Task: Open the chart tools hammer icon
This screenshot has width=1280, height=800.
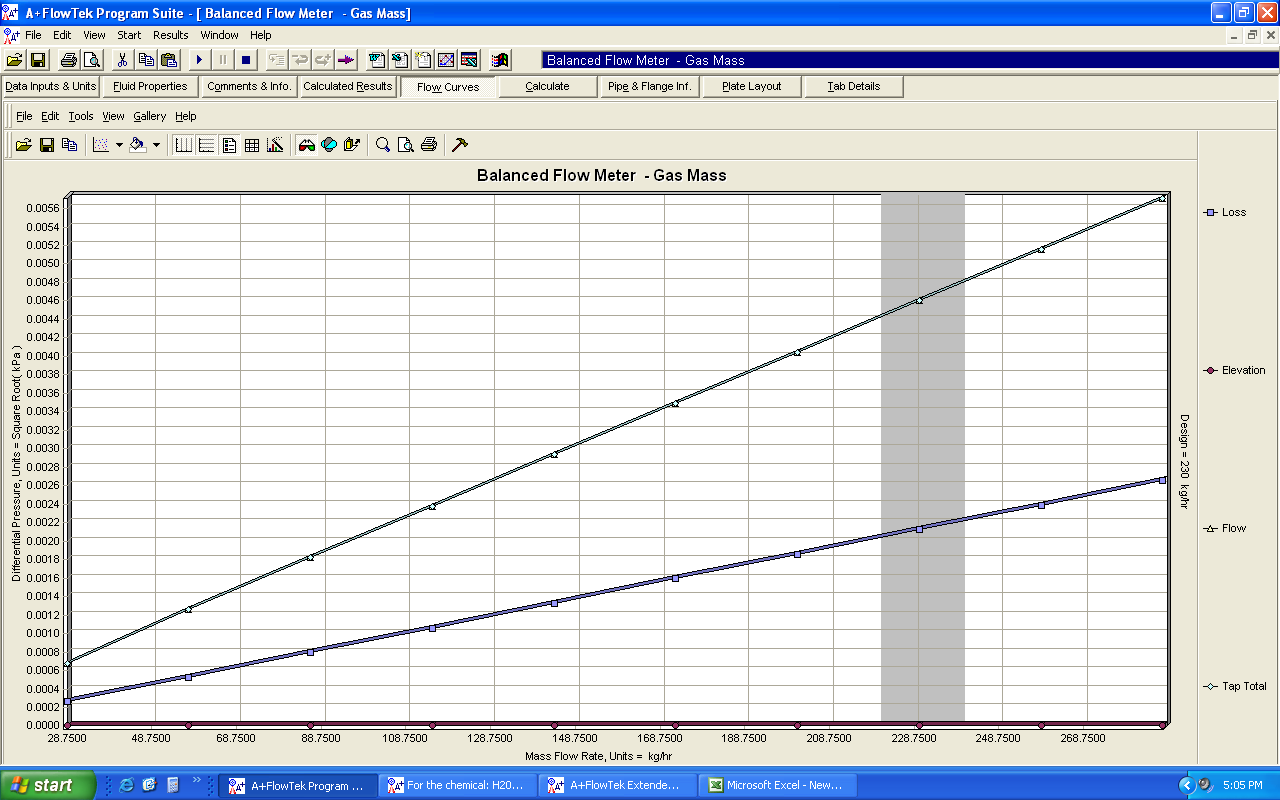Action: (460, 145)
